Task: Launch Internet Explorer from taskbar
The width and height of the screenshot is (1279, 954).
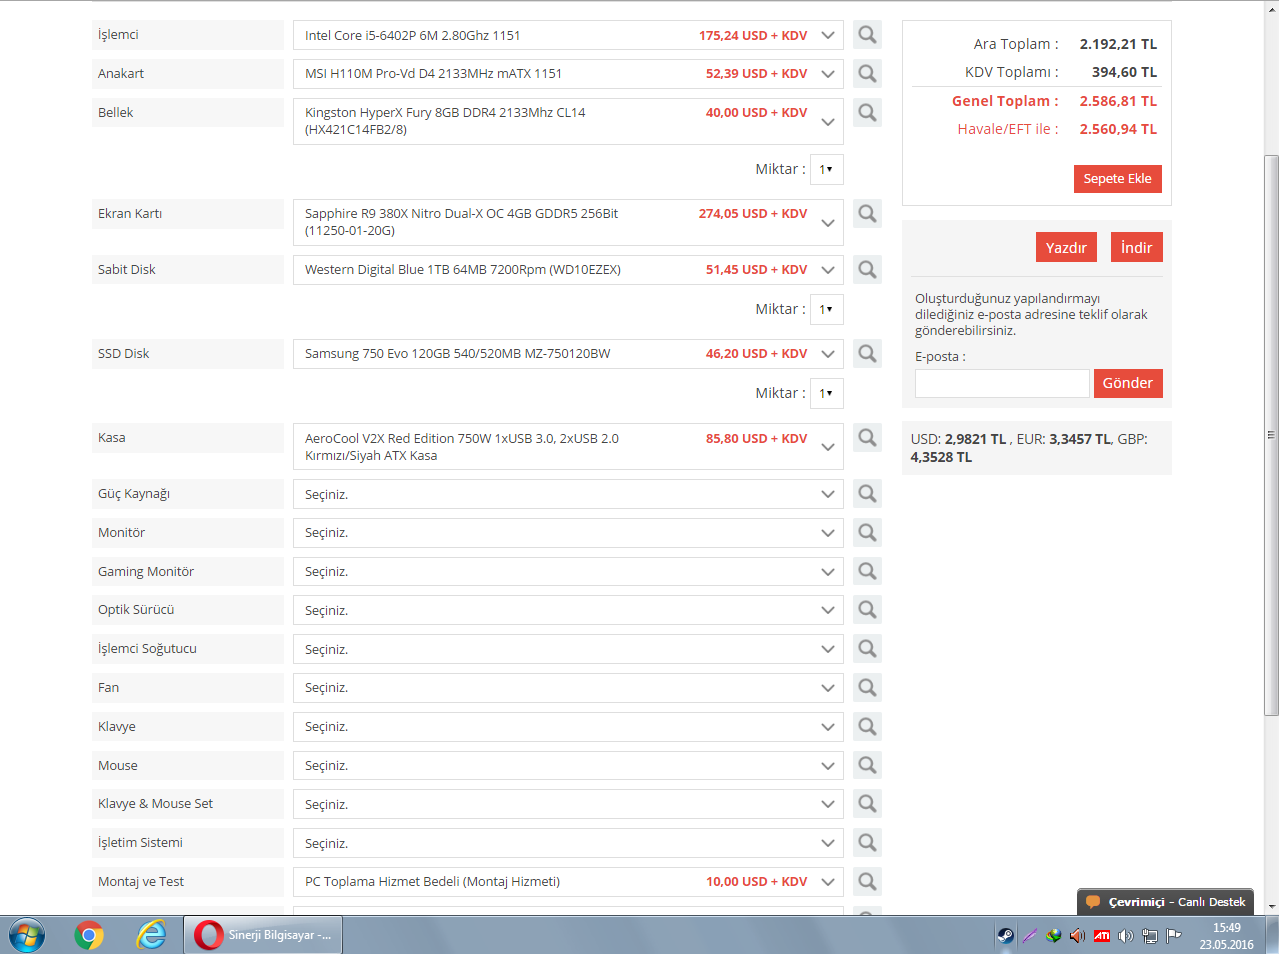Action: click(x=151, y=936)
